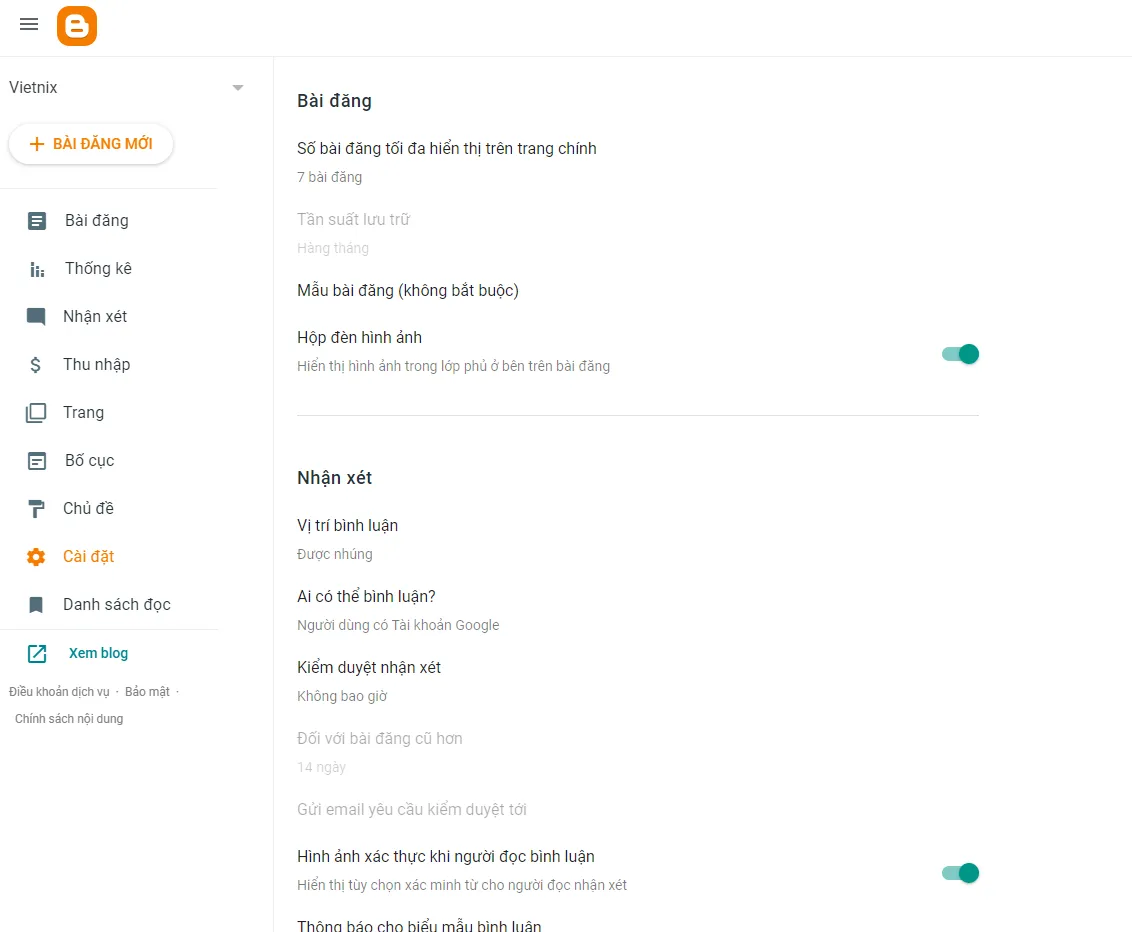Click the BÀI ĐĂNG MỚI button
This screenshot has height=932, width=1132.
pyautogui.click(x=91, y=144)
